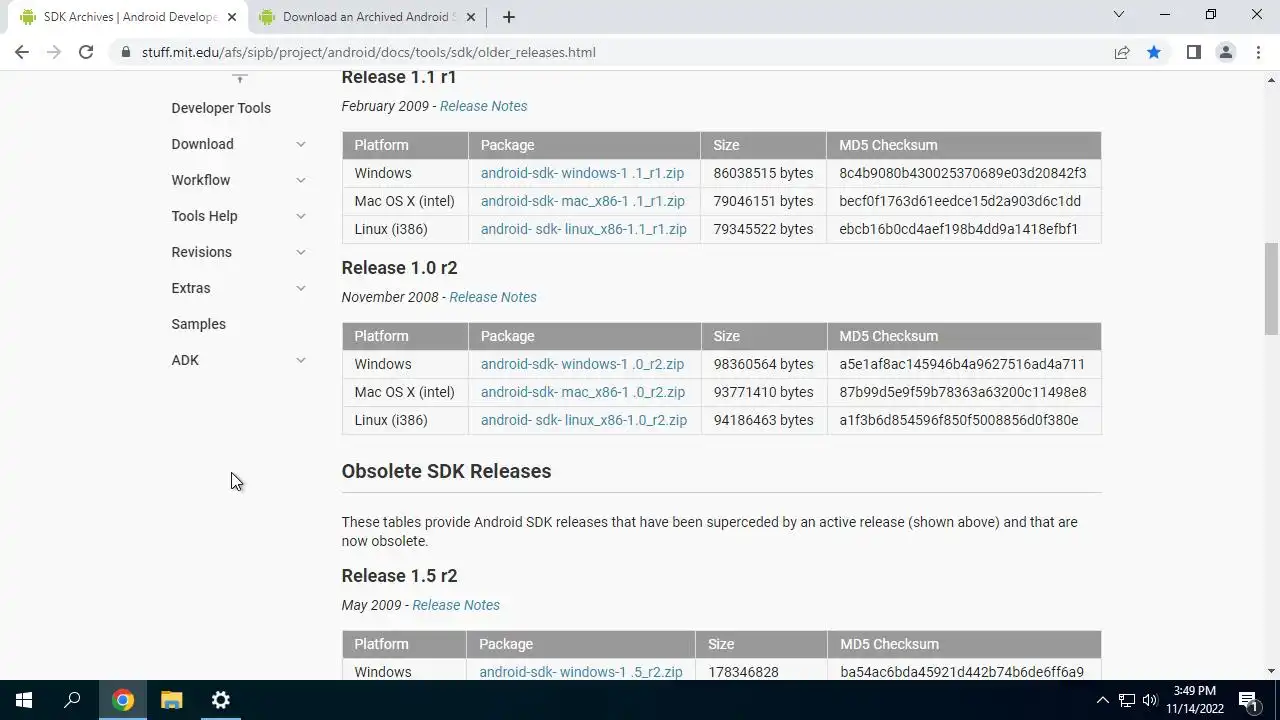The height and width of the screenshot is (720, 1280).
Task: Select size 79046151 bytes cell
Action: [764, 201]
